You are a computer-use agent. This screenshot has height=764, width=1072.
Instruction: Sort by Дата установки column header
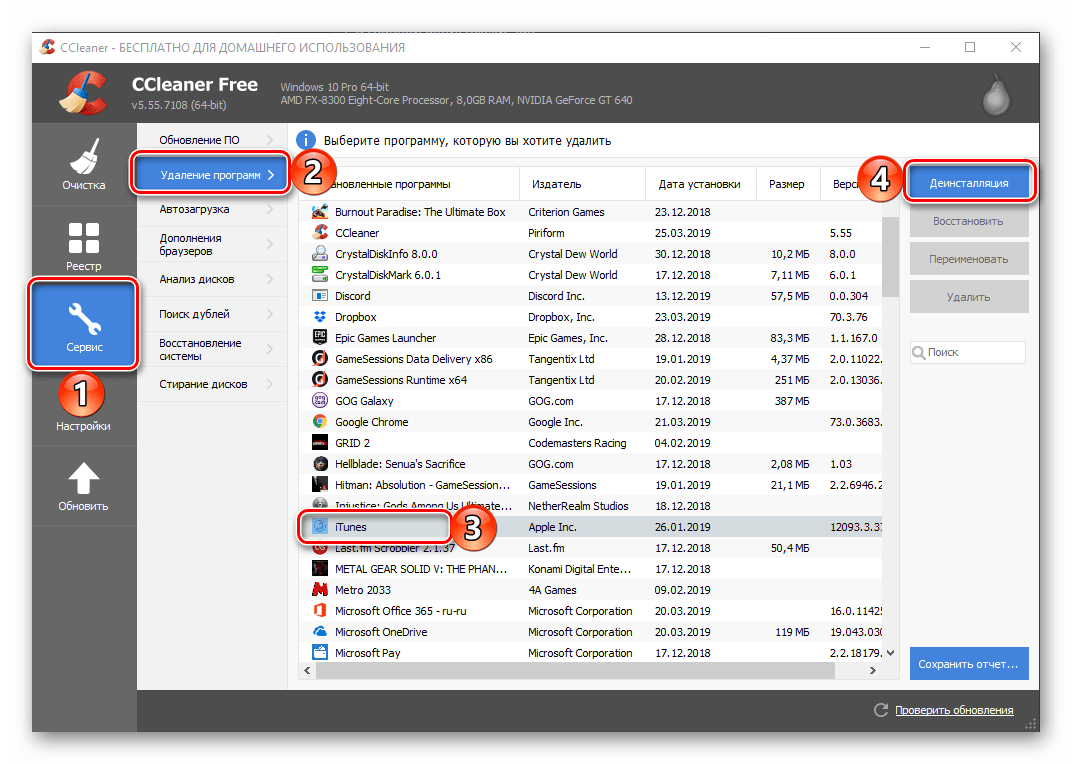point(699,184)
